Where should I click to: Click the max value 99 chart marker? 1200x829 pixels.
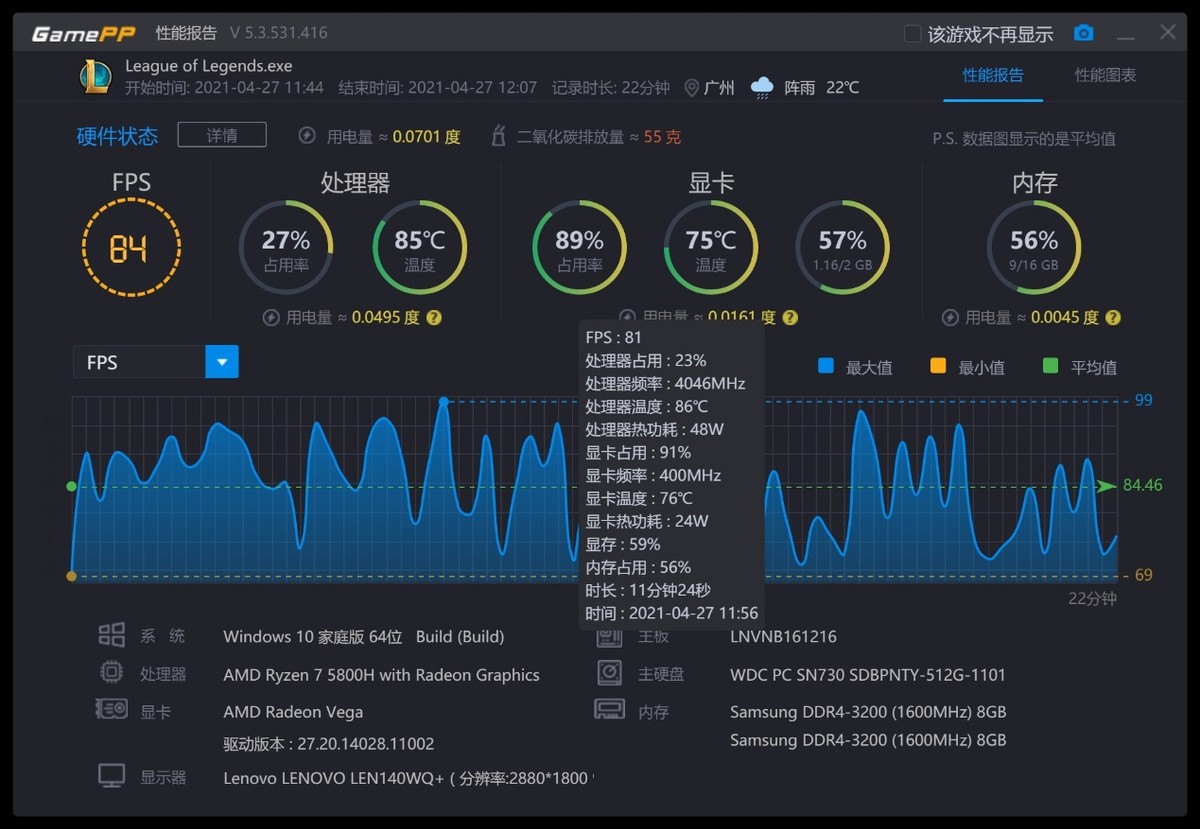pos(444,401)
